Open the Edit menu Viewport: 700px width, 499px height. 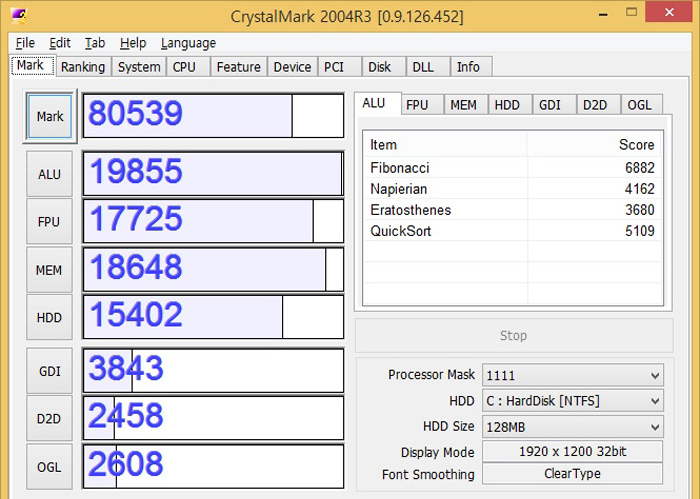[x=60, y=43]
